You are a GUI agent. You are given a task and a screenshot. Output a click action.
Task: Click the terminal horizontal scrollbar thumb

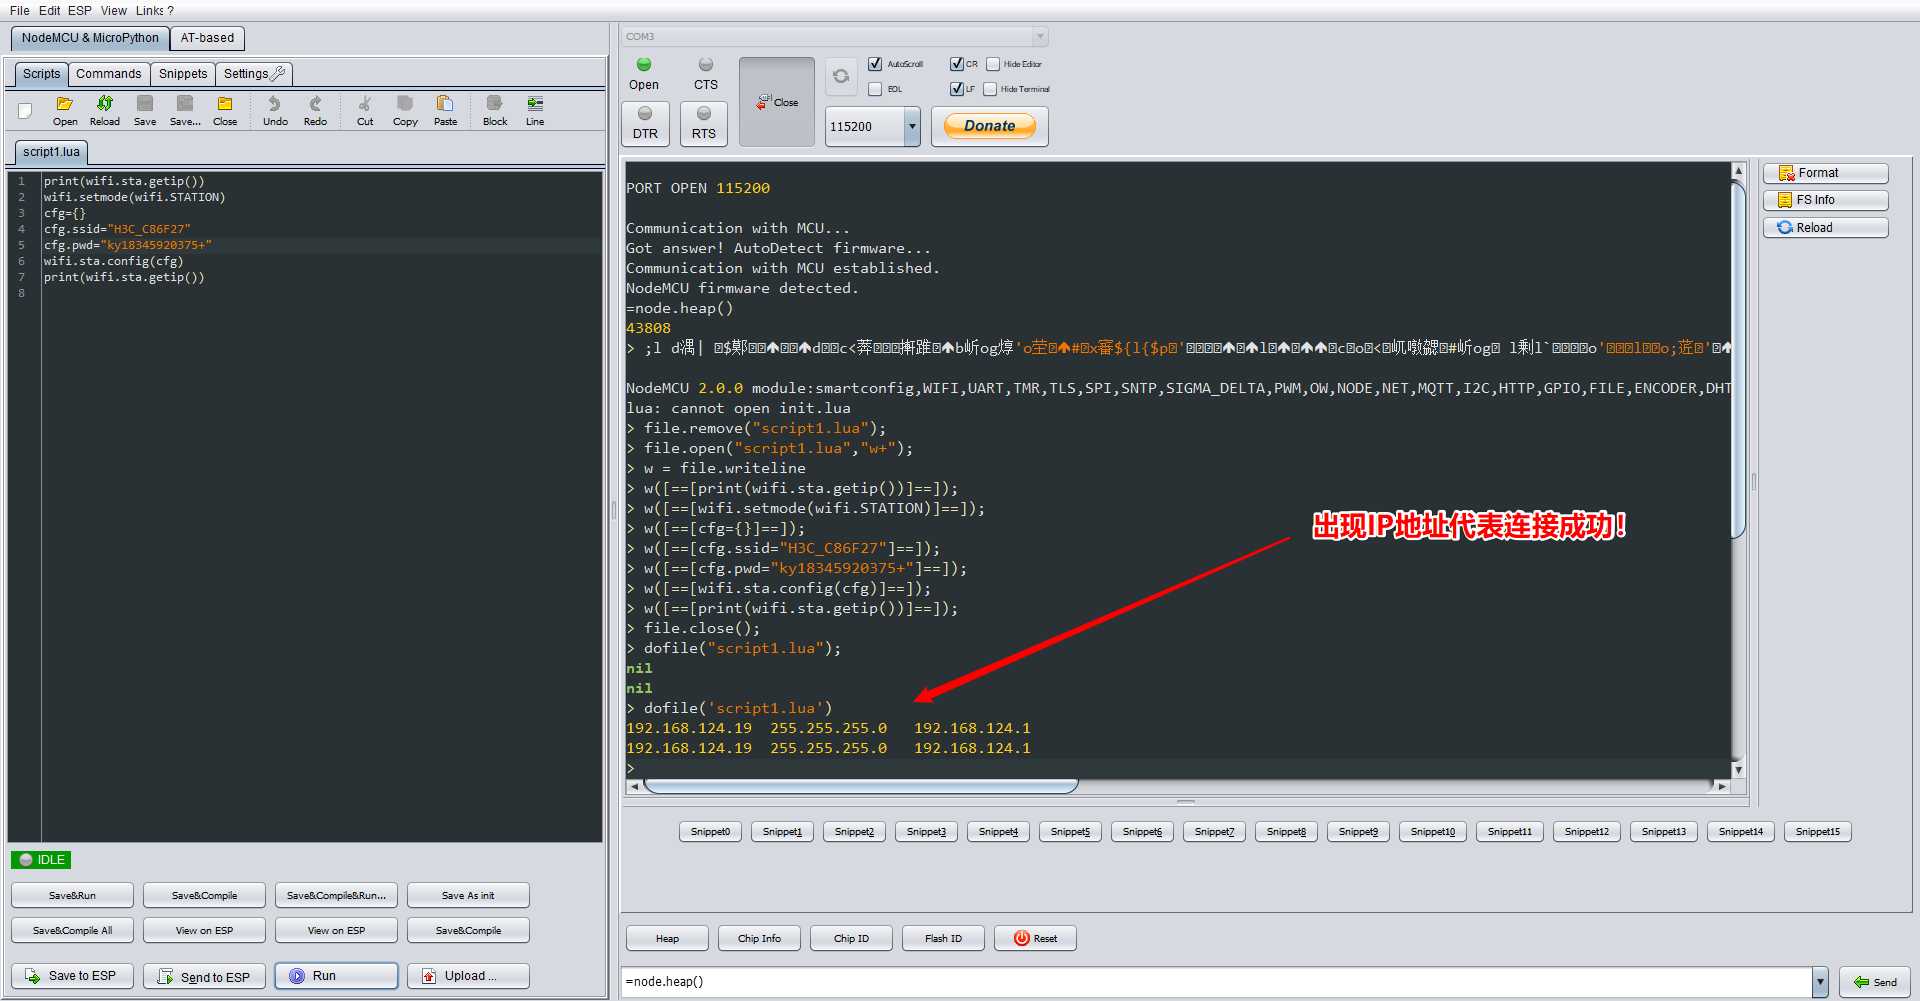point(861,787)
